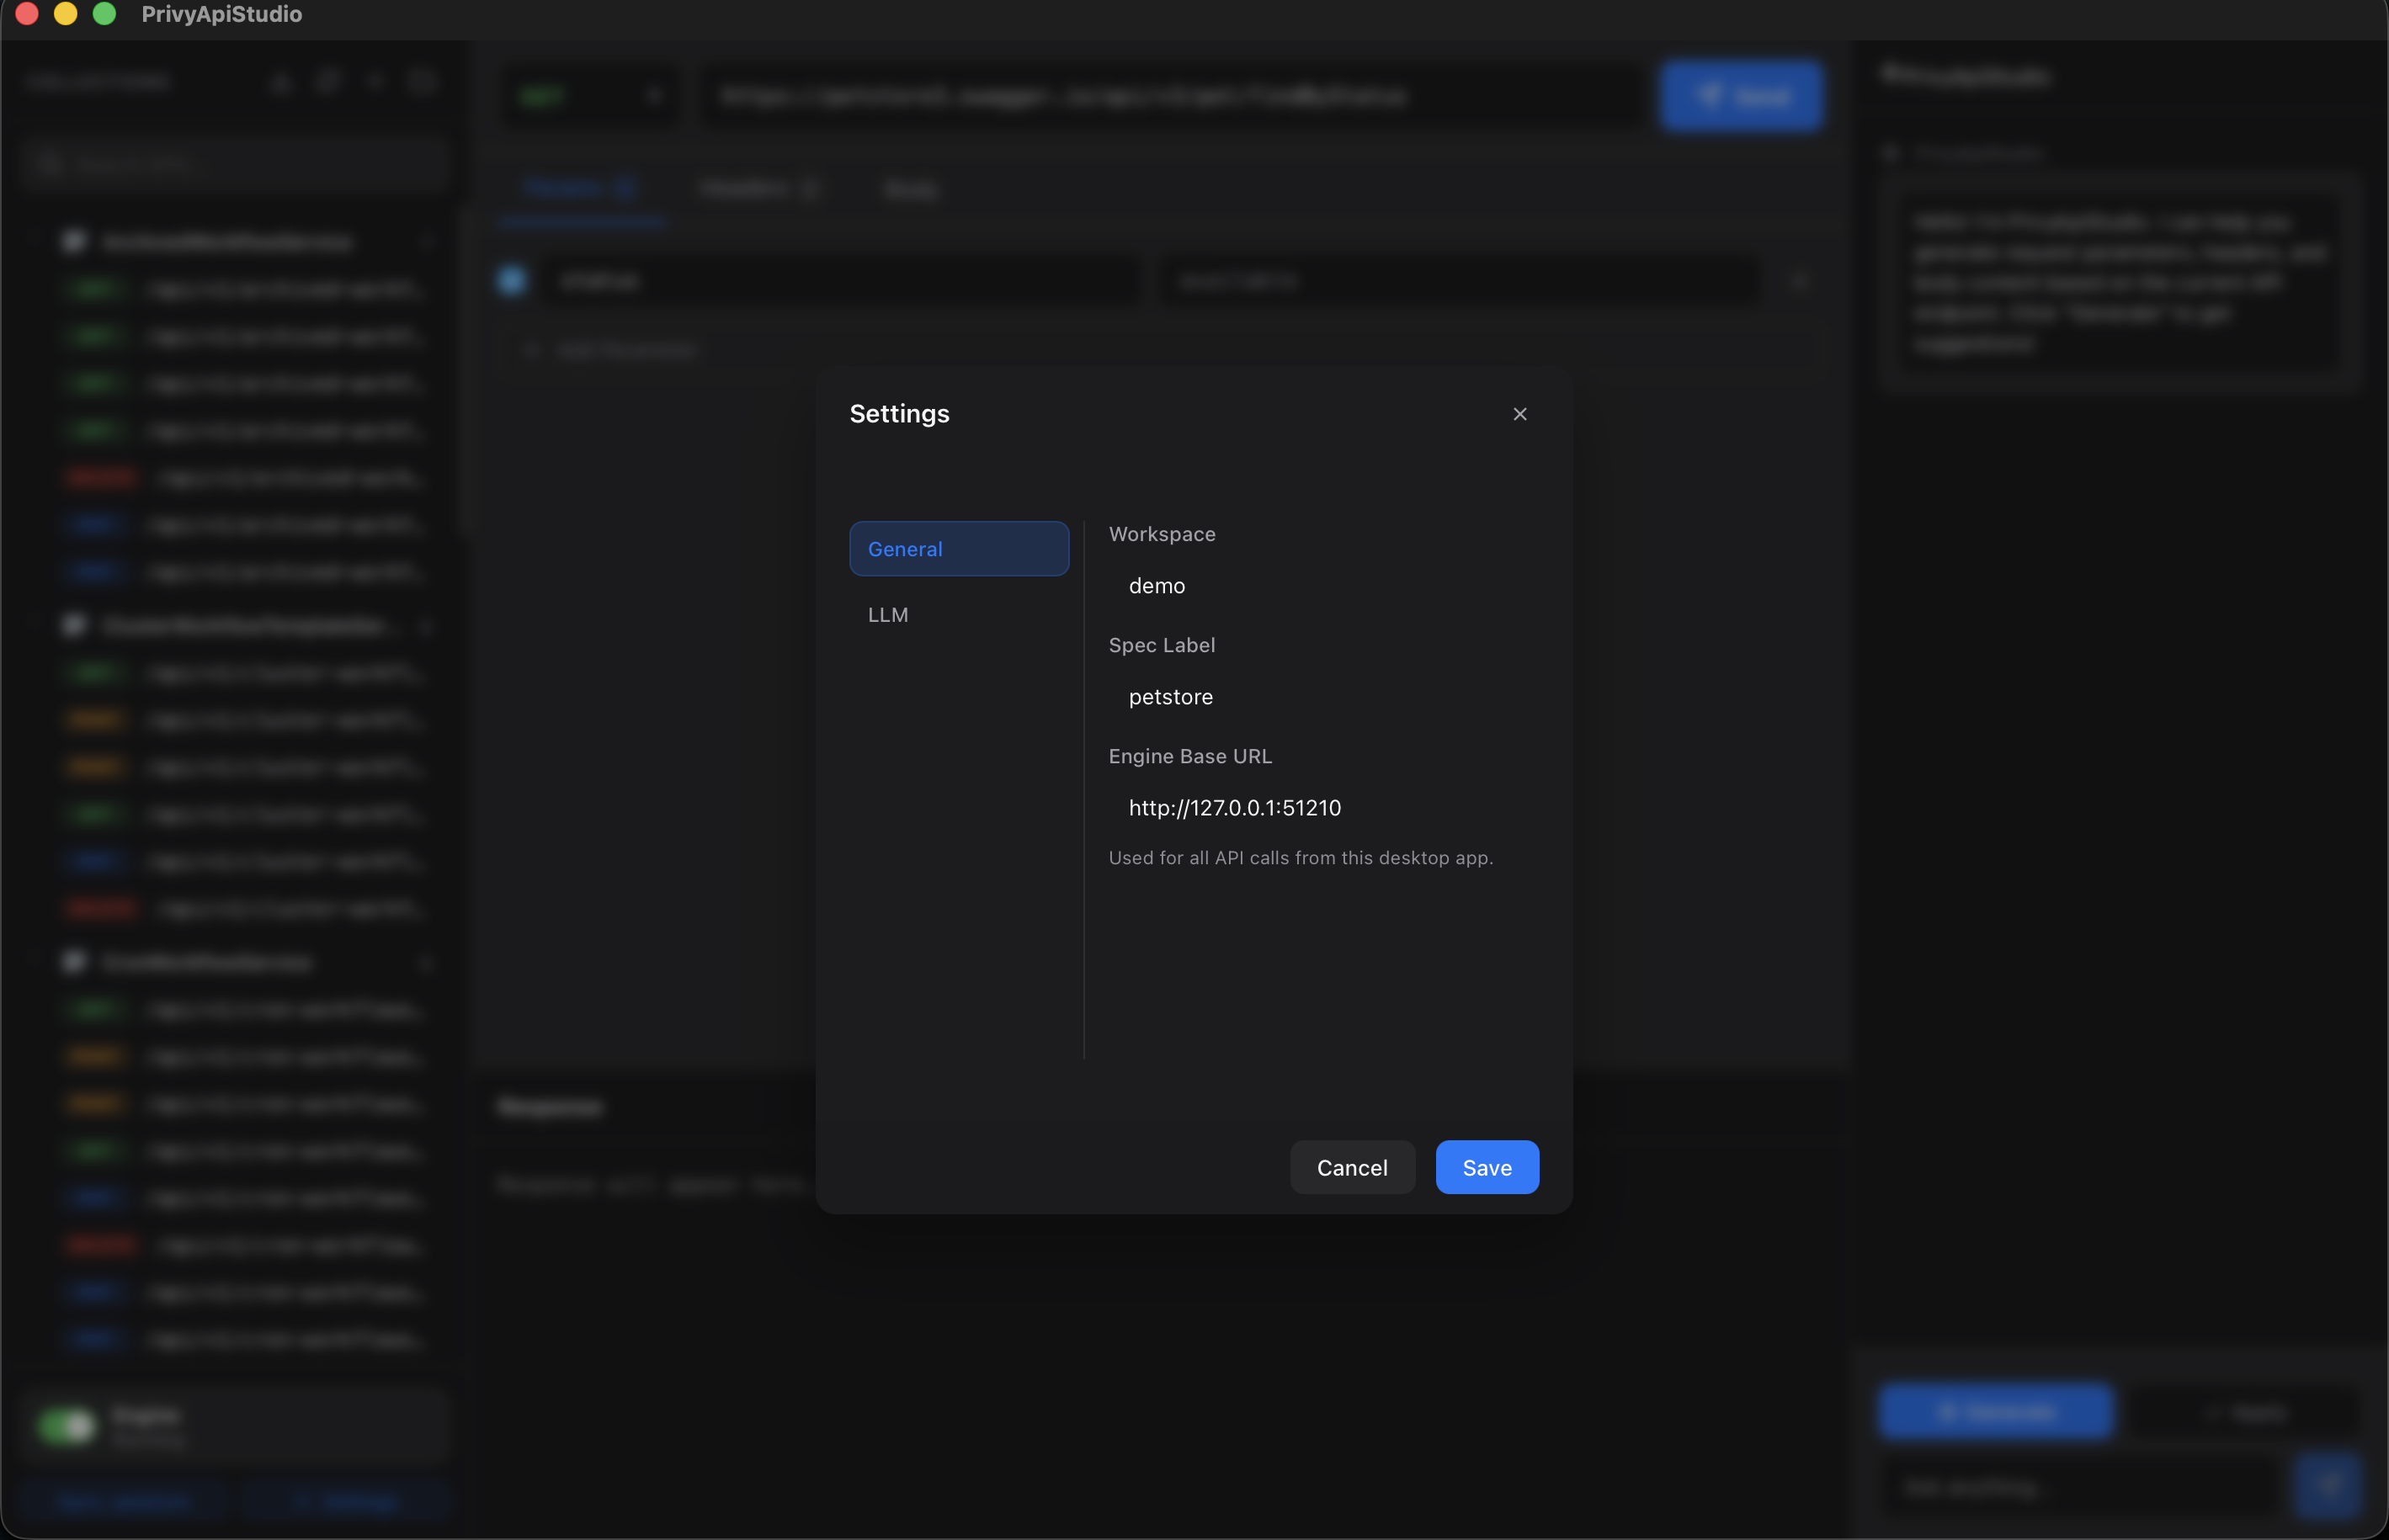The image size is (2389, 1540).
Task: Close the Settings dialog with the X
Action: coord(1519,413)
